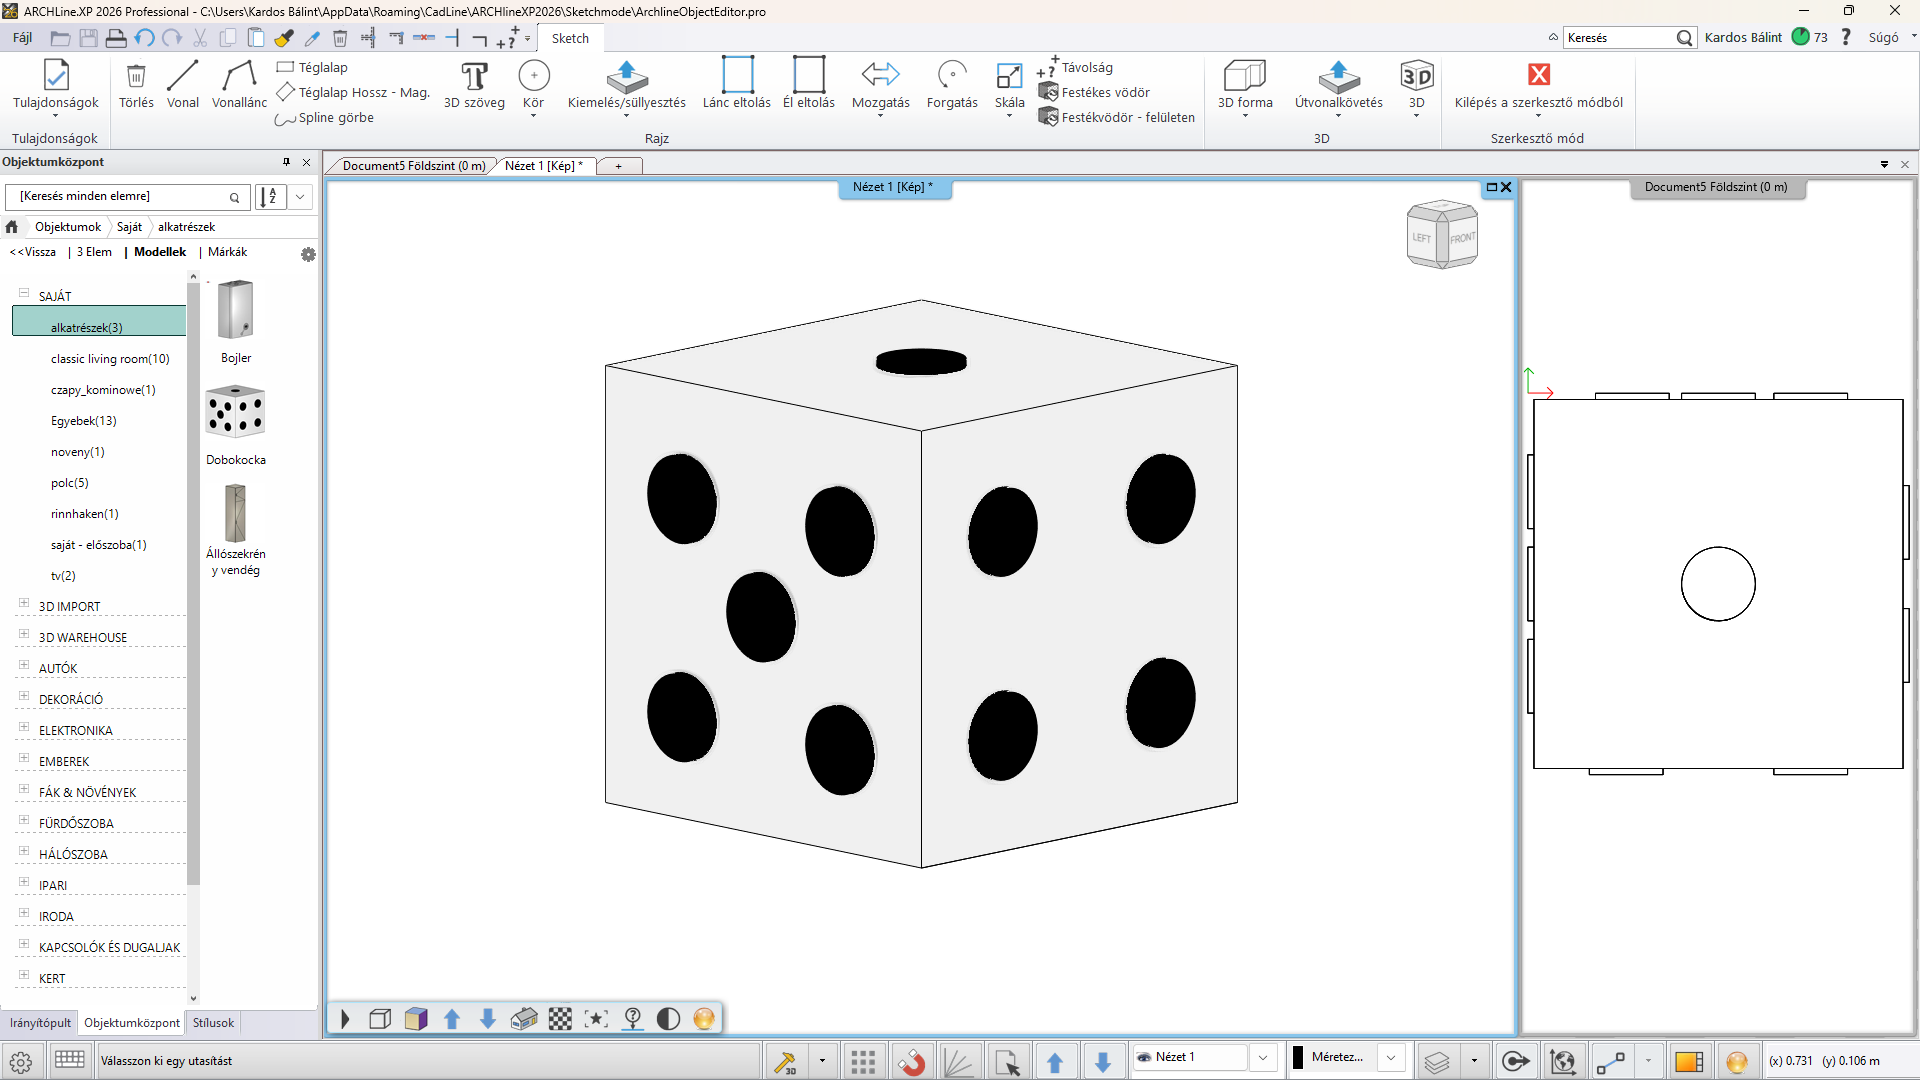This screenshot has width=1920, height=1080.
Task: Go back with the <<Vissza link
Action: click(x=33, y=252)
